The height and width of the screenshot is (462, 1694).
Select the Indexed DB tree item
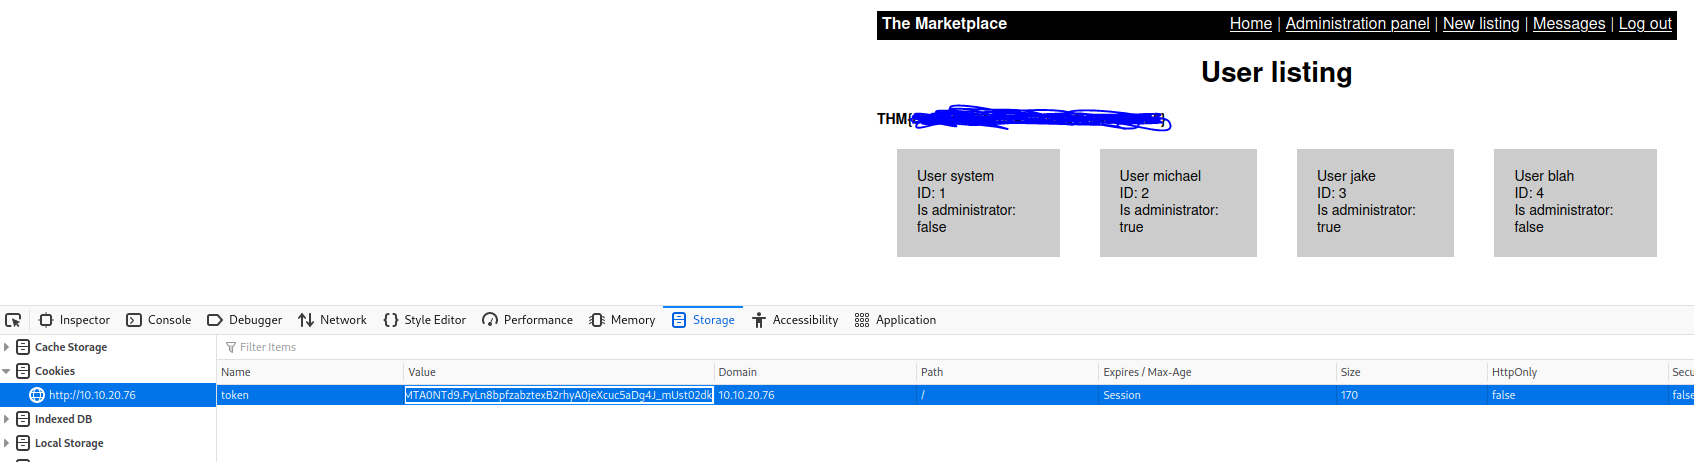point(63,419)
